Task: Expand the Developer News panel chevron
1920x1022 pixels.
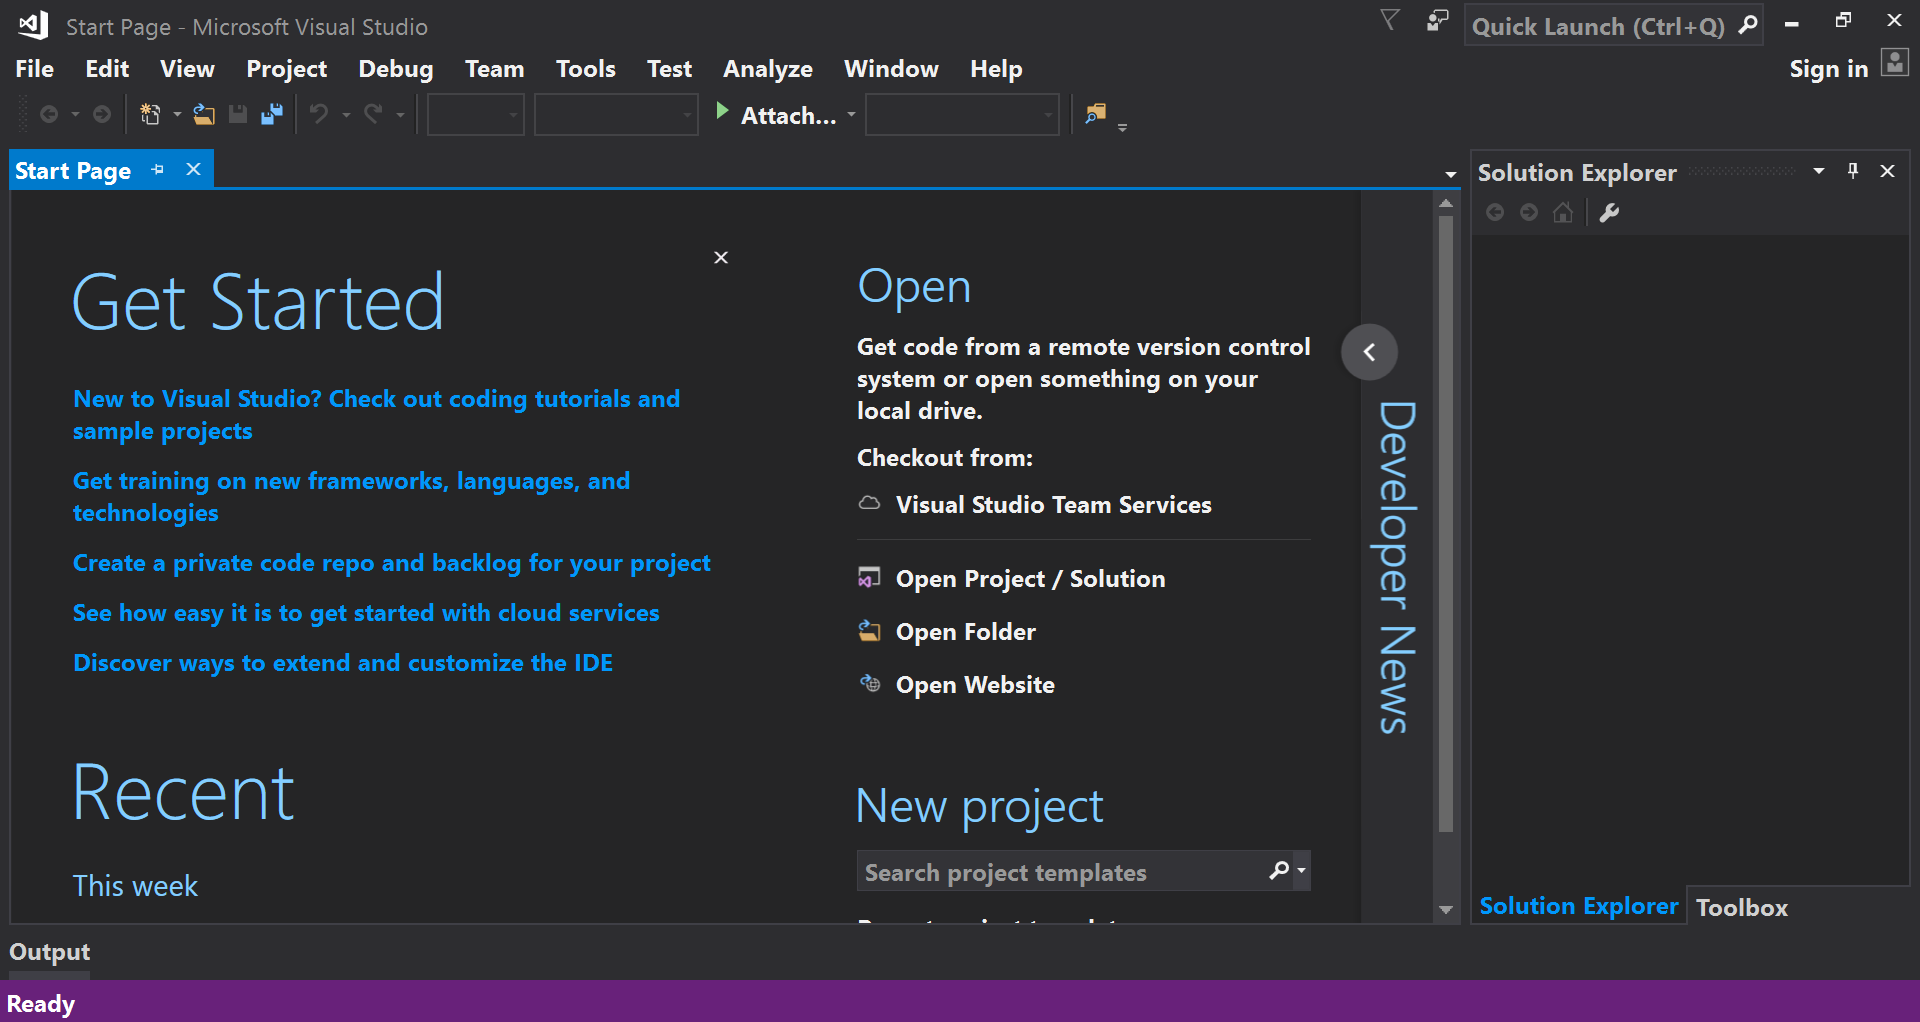Action: [1369, 352]
